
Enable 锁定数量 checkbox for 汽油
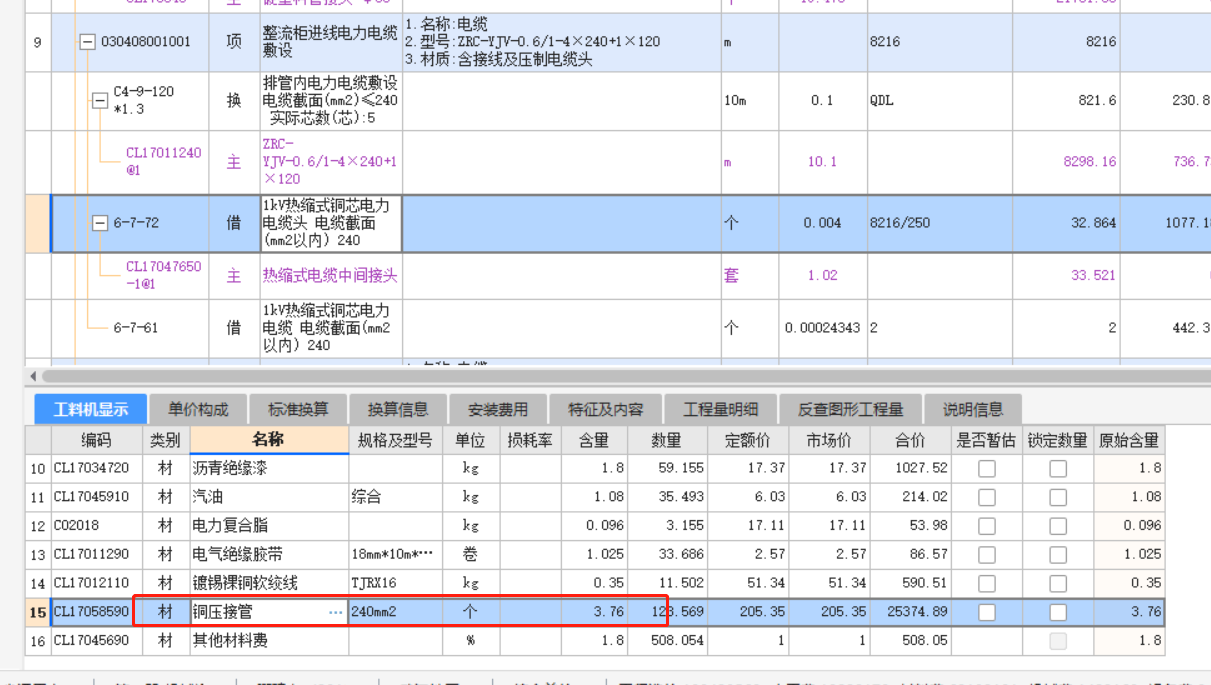point(1058,497)
